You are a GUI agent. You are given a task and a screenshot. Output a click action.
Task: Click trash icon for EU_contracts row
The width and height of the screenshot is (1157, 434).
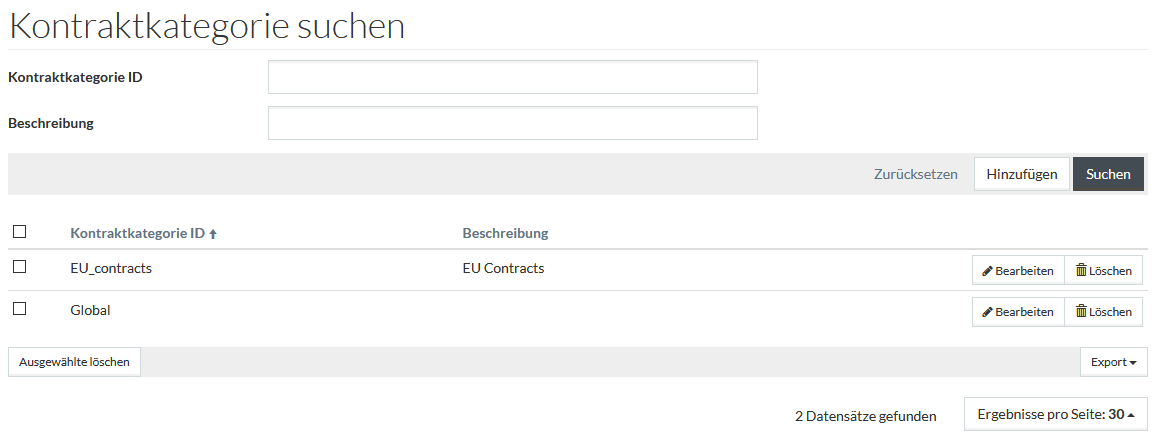(1081, 270)
